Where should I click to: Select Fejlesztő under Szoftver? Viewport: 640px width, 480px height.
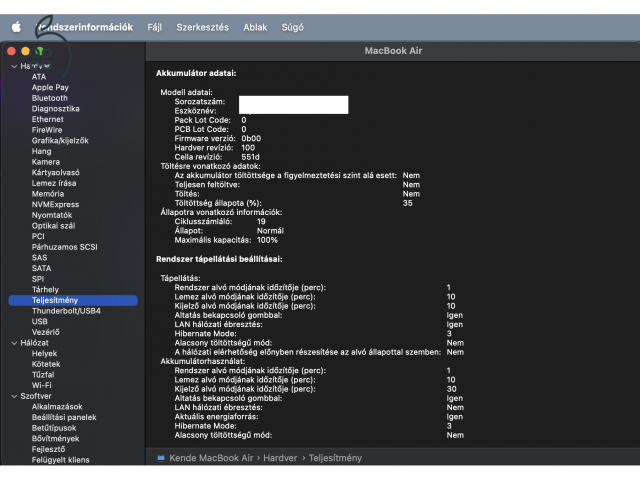tap(48, 449)
